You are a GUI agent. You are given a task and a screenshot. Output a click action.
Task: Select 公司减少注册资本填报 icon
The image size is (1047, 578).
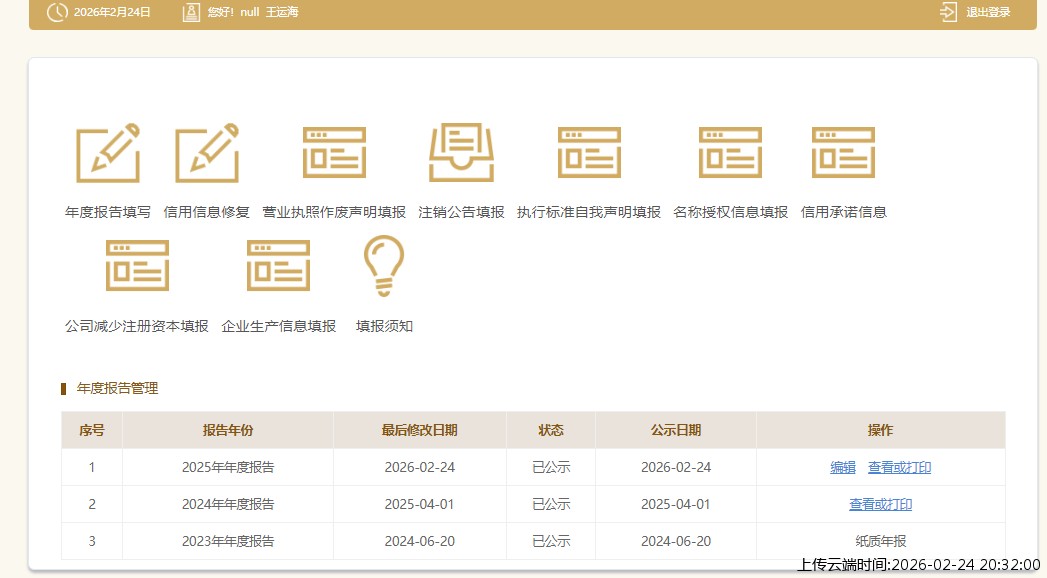(137, 265)
